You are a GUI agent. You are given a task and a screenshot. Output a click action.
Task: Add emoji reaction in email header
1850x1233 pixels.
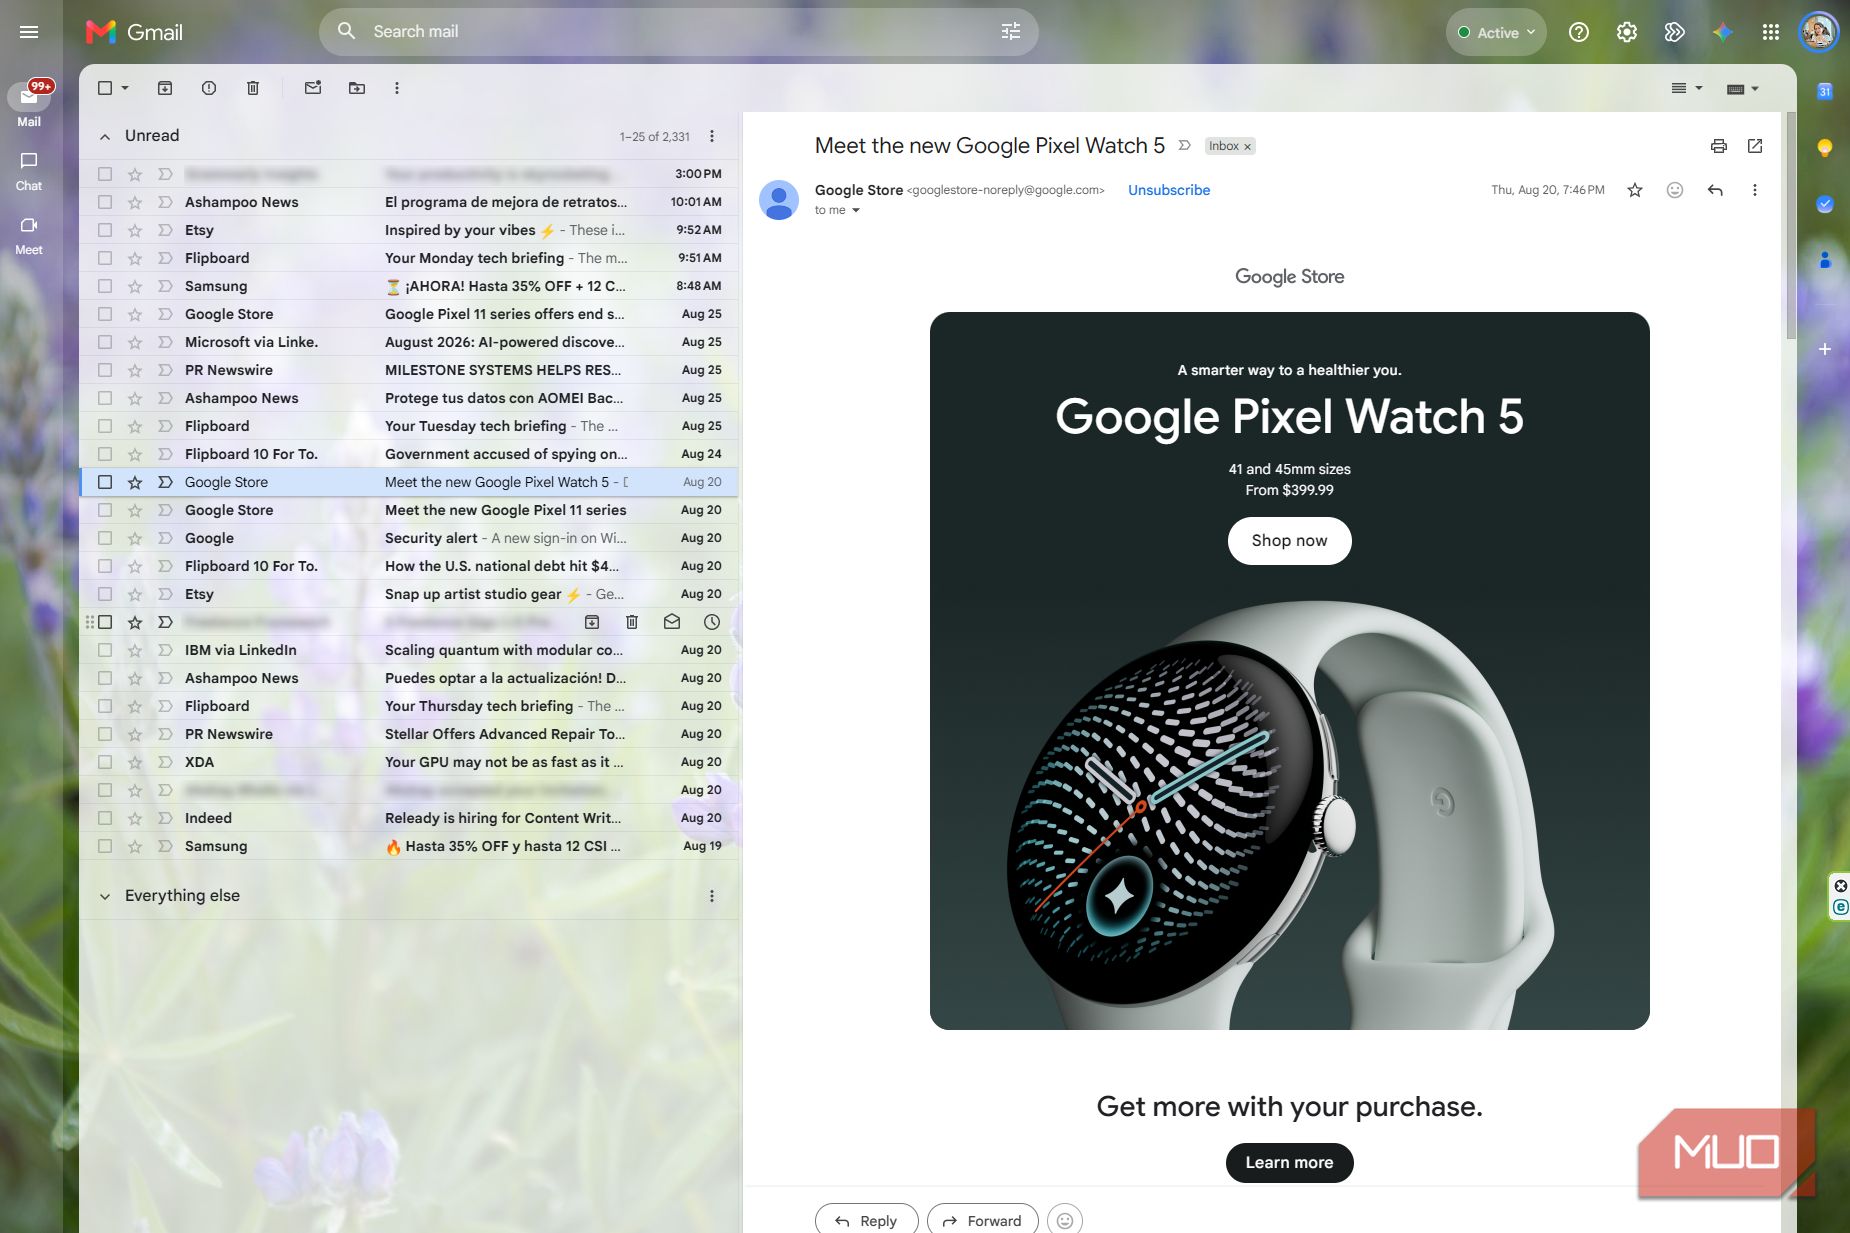pos(1675,190)
